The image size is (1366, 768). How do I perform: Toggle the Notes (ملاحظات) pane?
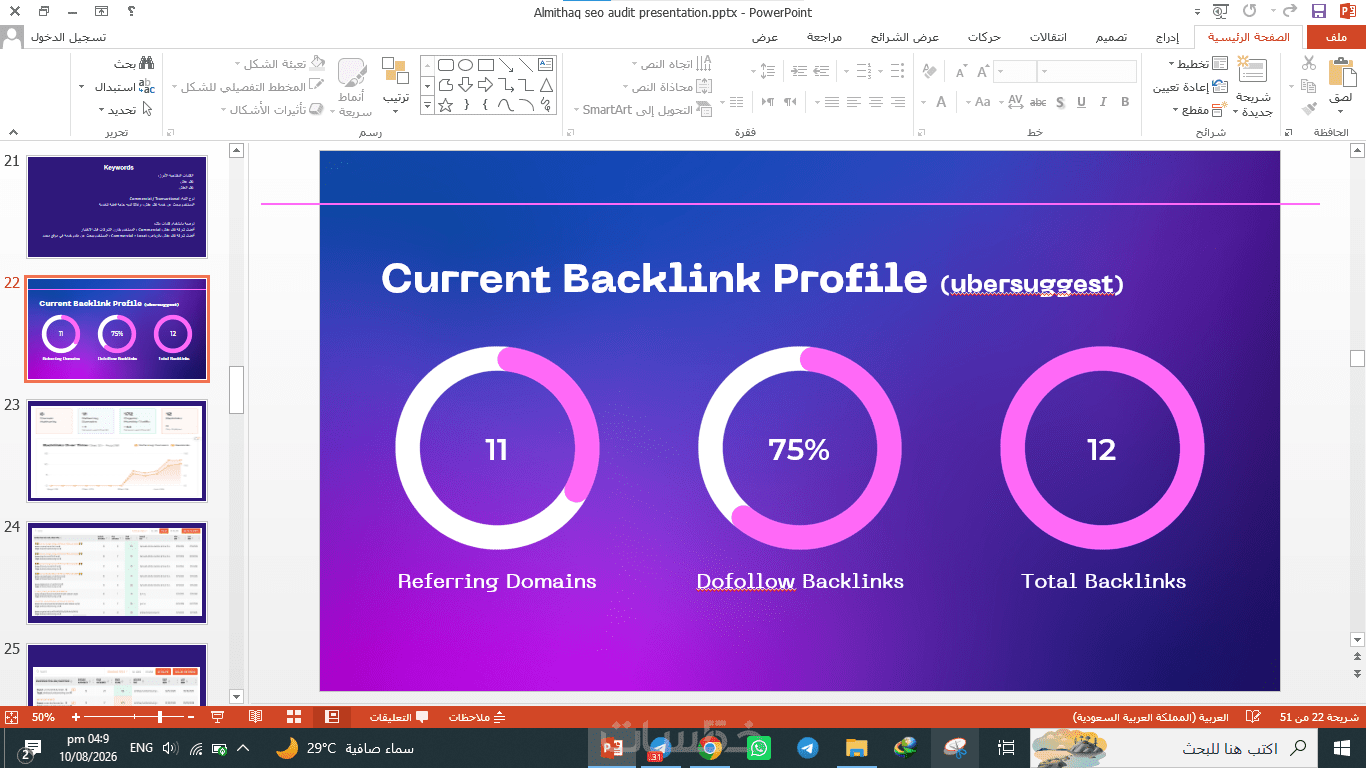pyautogui.click(x=477, y=717)
